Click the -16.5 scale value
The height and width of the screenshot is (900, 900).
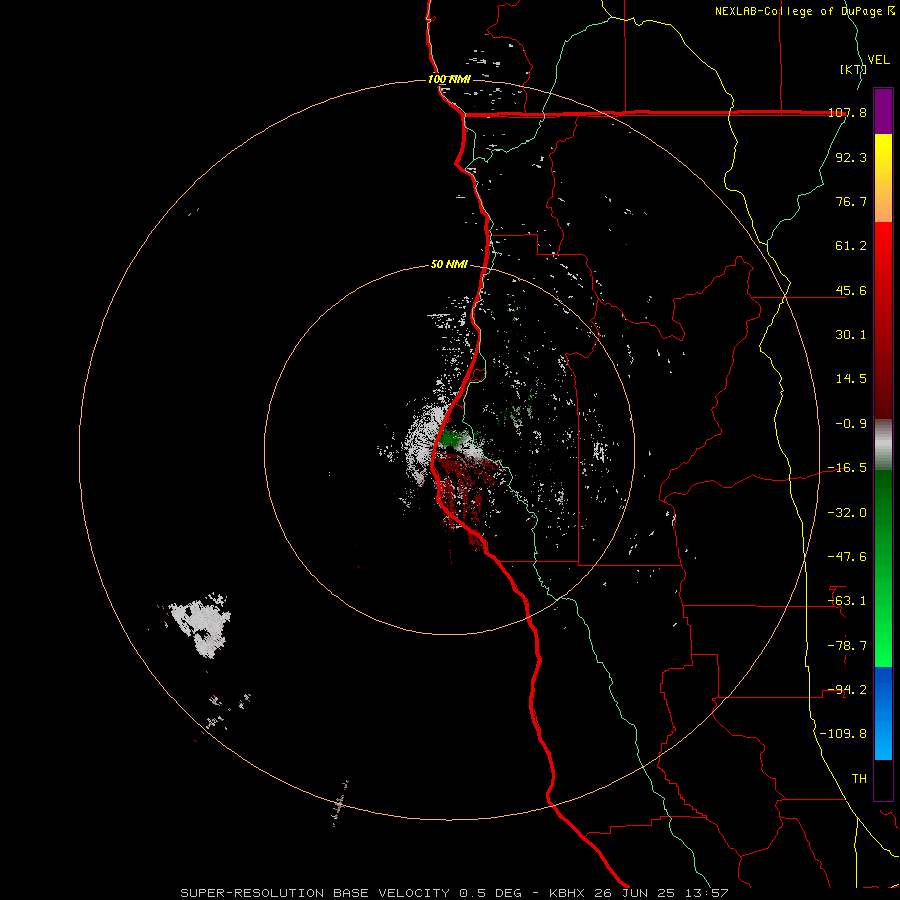click(847, 468)
